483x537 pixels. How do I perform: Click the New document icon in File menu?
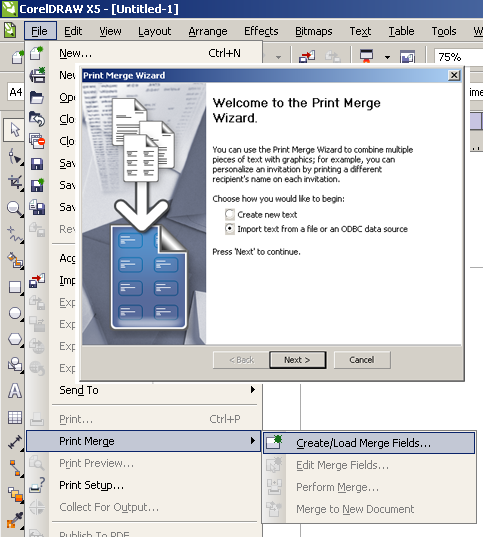(37, 53)
